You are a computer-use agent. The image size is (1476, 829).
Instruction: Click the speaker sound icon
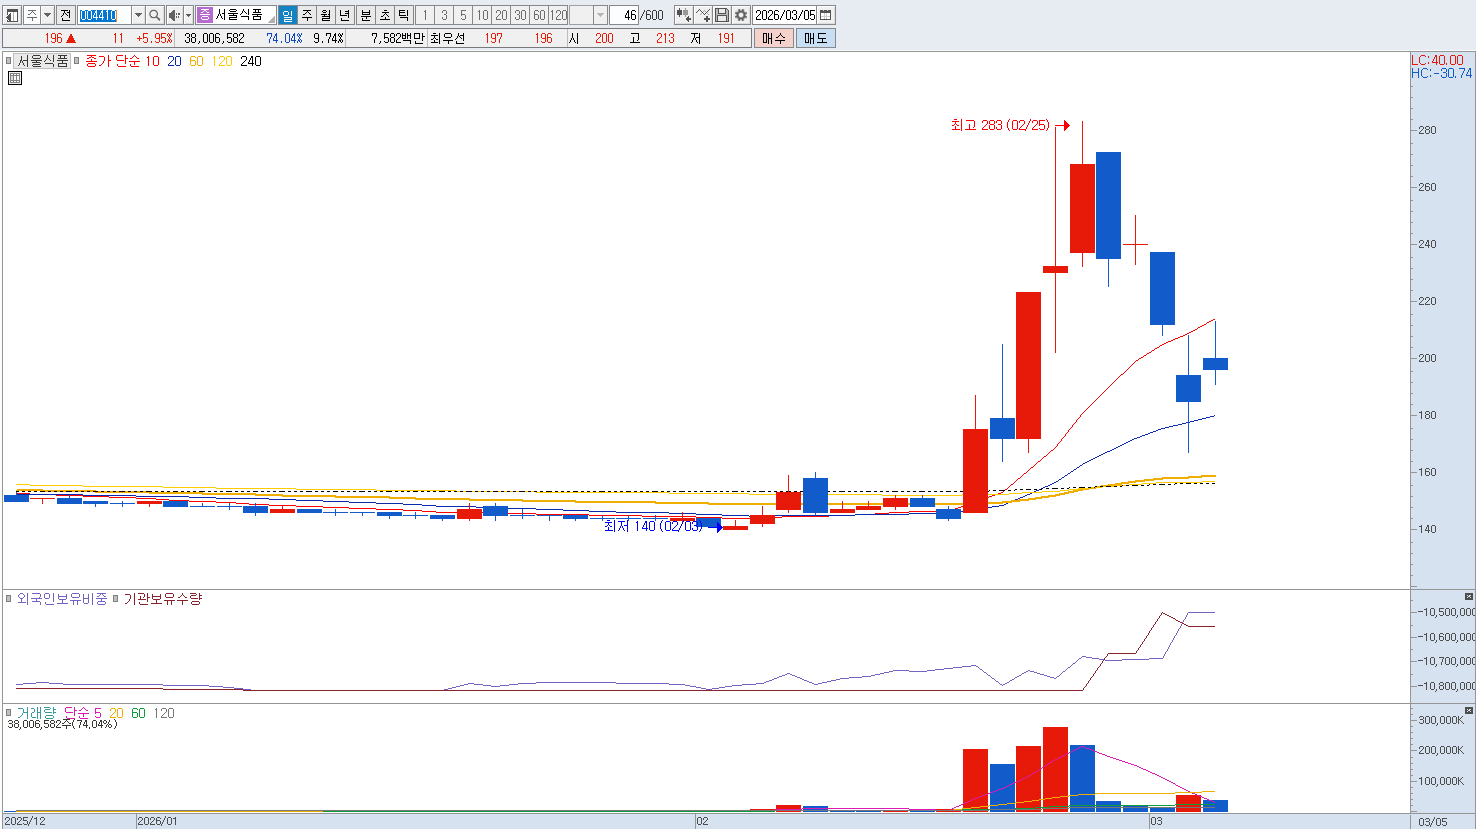174,15
